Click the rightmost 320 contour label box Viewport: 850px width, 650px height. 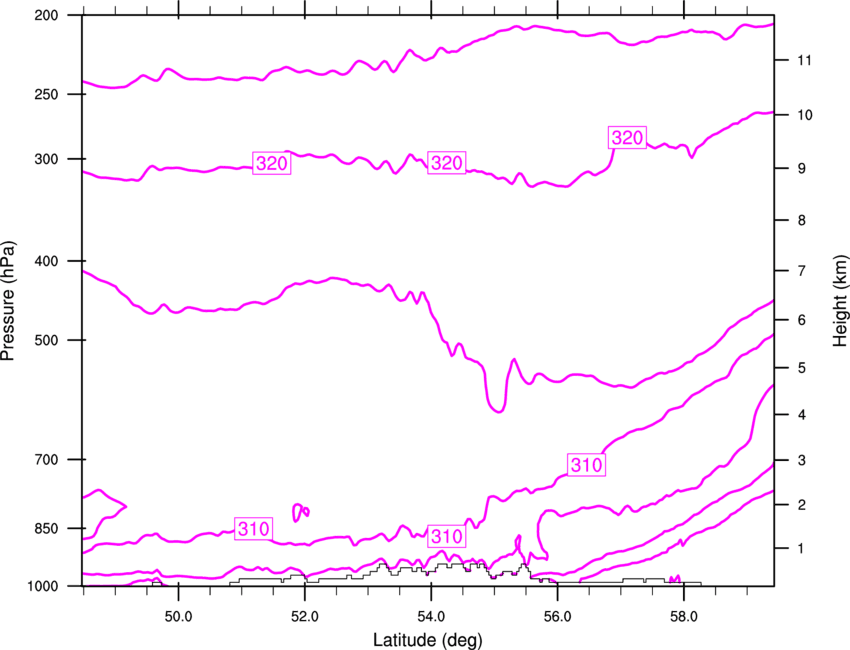coord(627,138)
